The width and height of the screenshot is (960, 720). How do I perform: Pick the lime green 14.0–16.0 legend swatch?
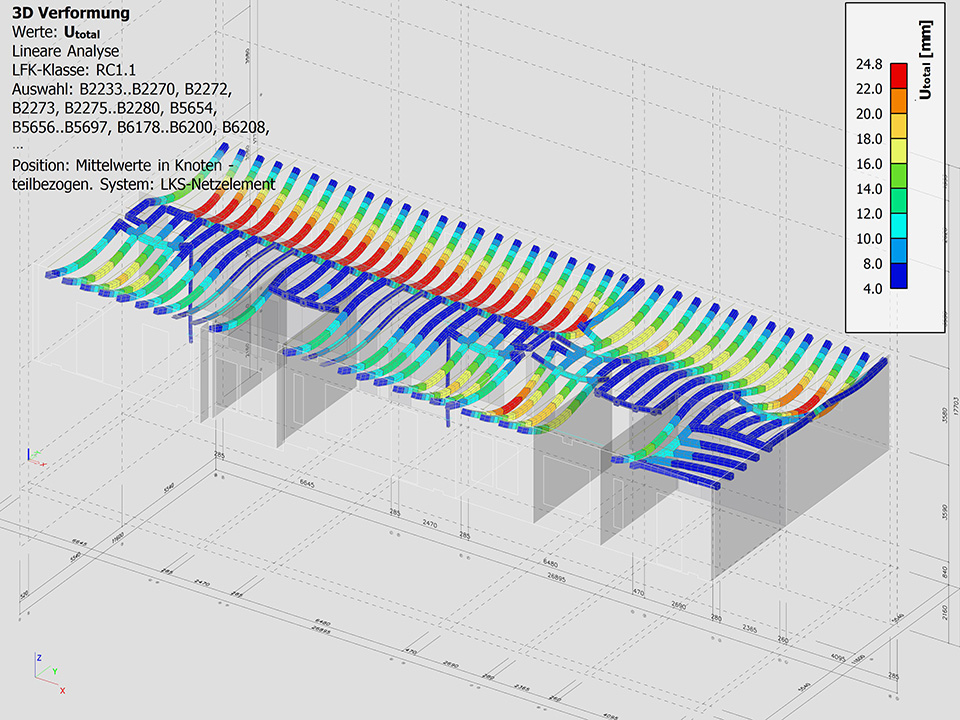pos(899,176)
